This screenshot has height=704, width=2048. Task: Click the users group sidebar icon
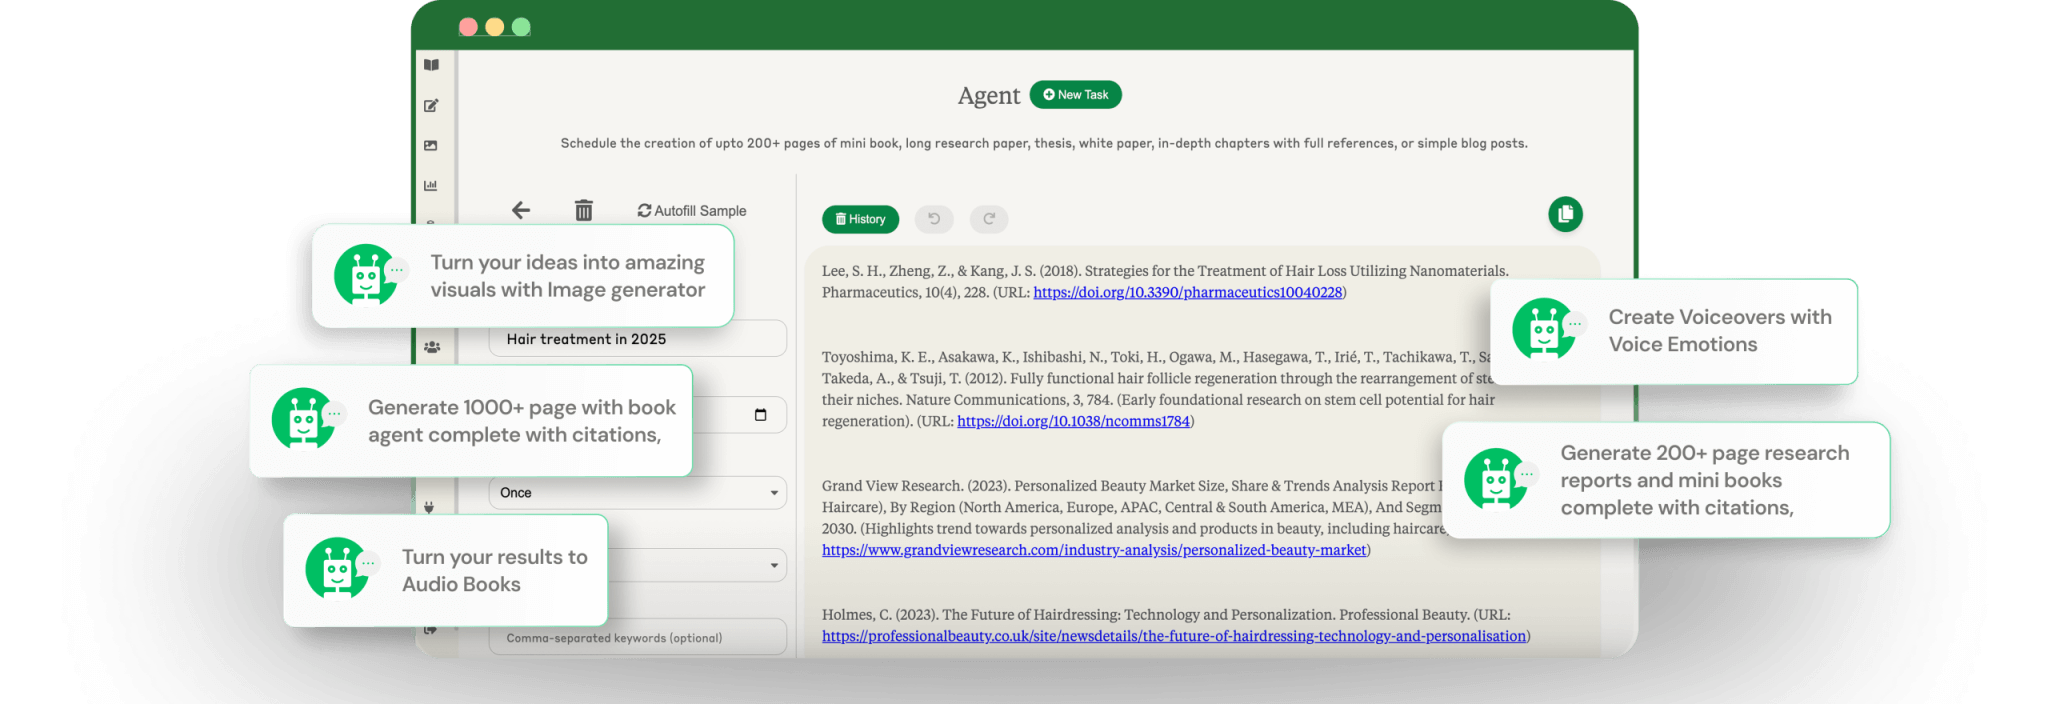point(431,347)
